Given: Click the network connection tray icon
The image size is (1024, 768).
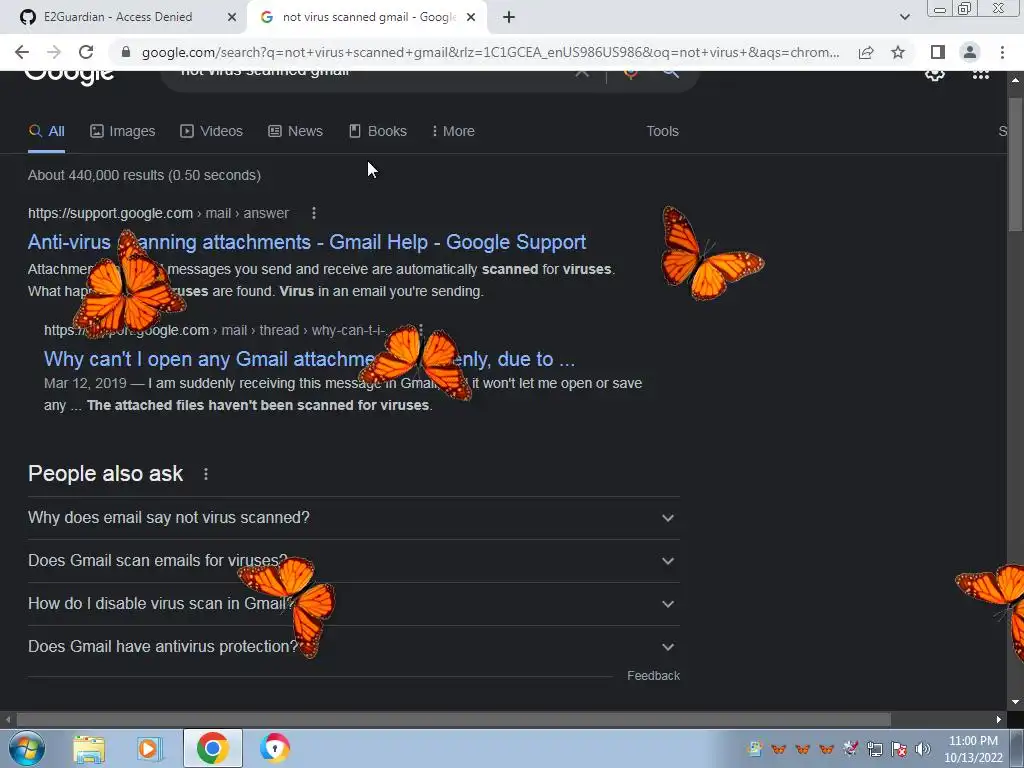Looking at the screenshot, I should (874, 749).
